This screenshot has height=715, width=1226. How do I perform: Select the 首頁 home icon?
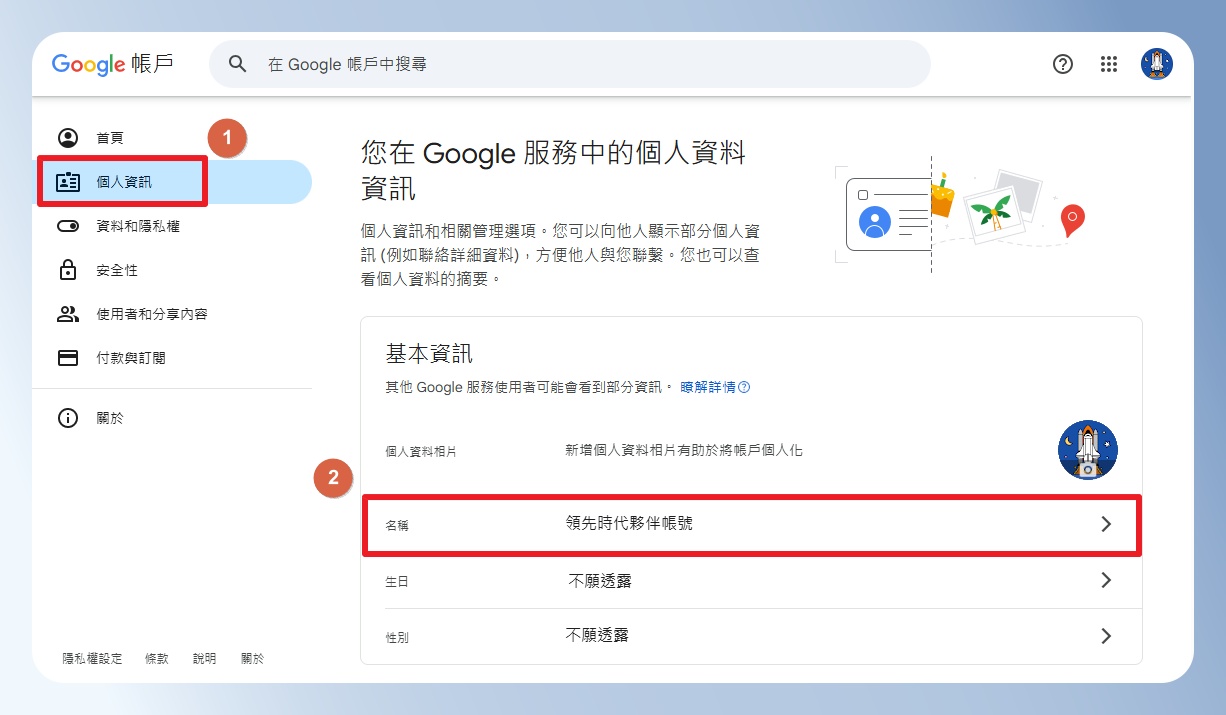point(68,138)
